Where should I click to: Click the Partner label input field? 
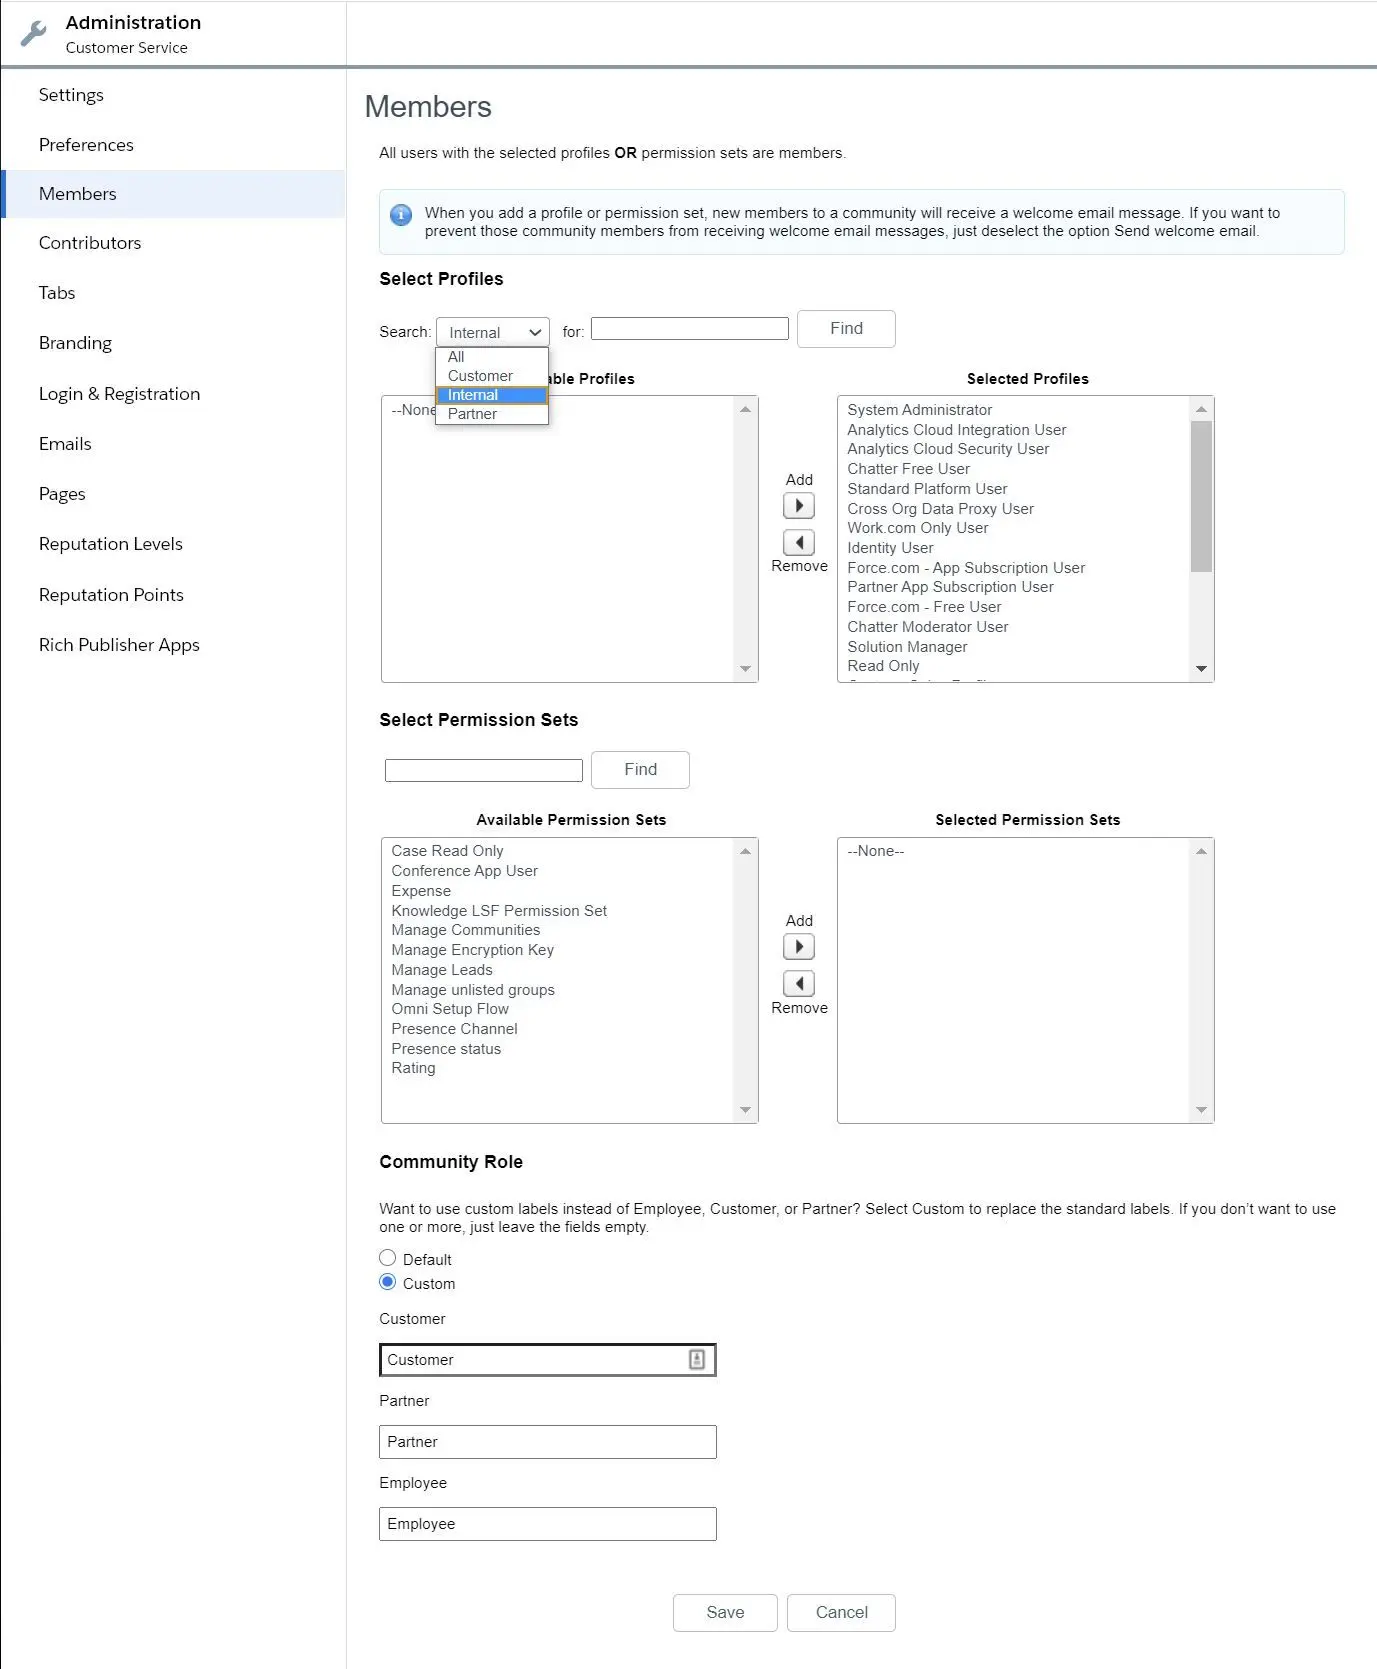tap(548, 1442)
